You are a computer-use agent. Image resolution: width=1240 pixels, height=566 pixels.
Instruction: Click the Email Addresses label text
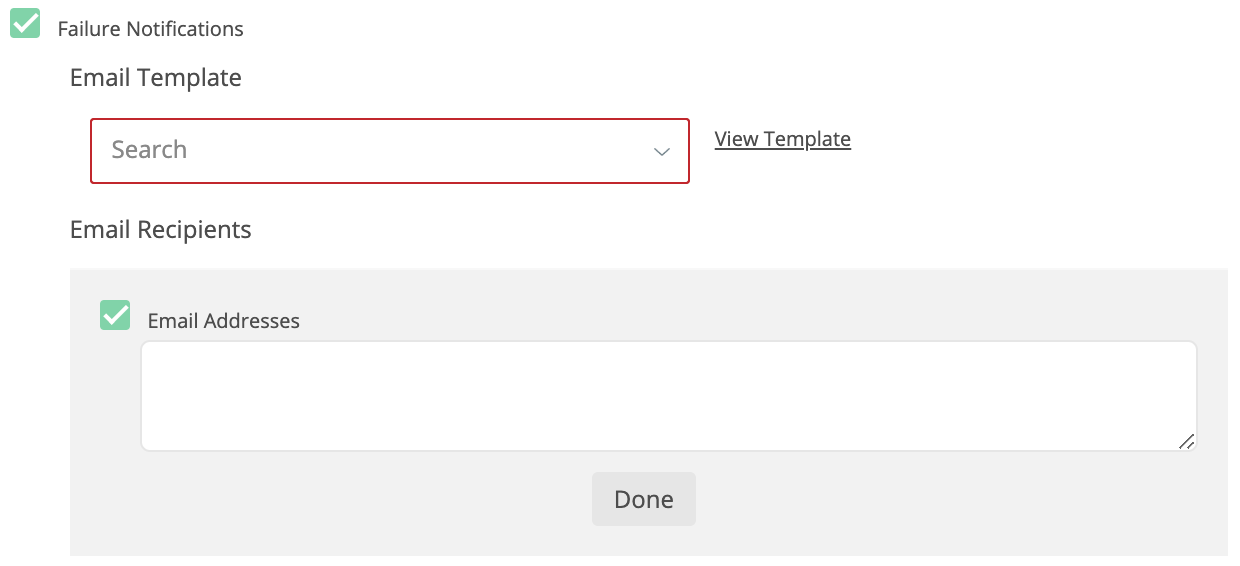tap(223, 321)
